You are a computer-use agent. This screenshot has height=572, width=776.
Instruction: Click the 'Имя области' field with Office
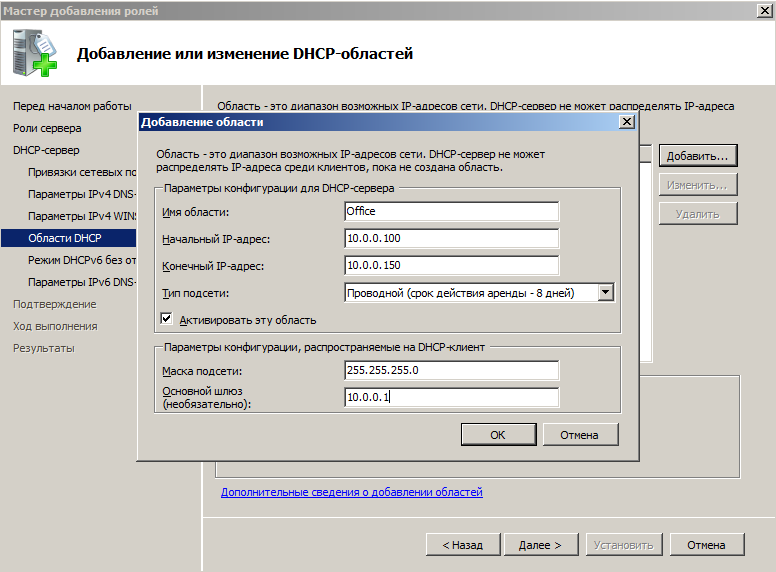click(451, 211)
